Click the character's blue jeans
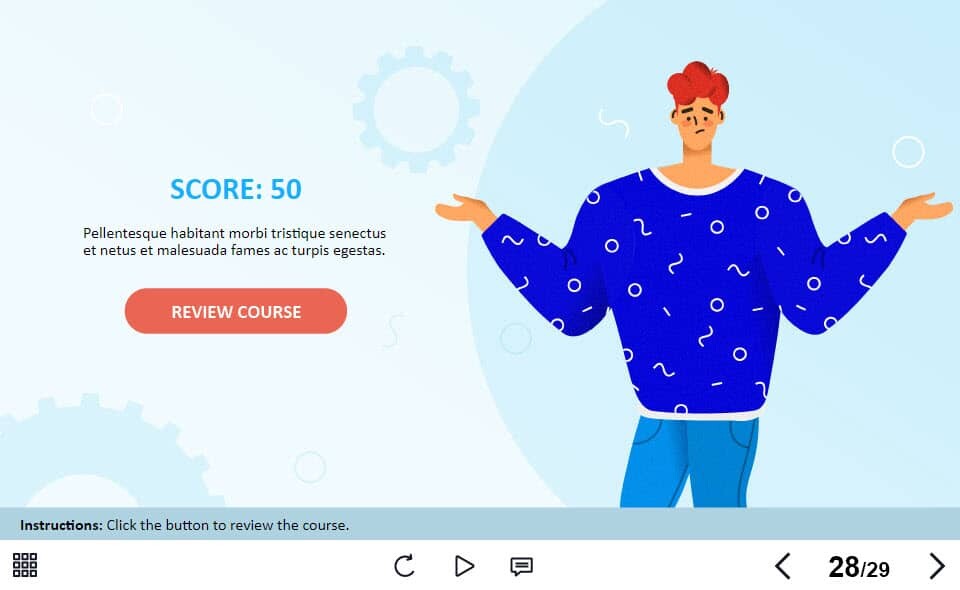The image size is (960, 590). [x=689, y=461]
